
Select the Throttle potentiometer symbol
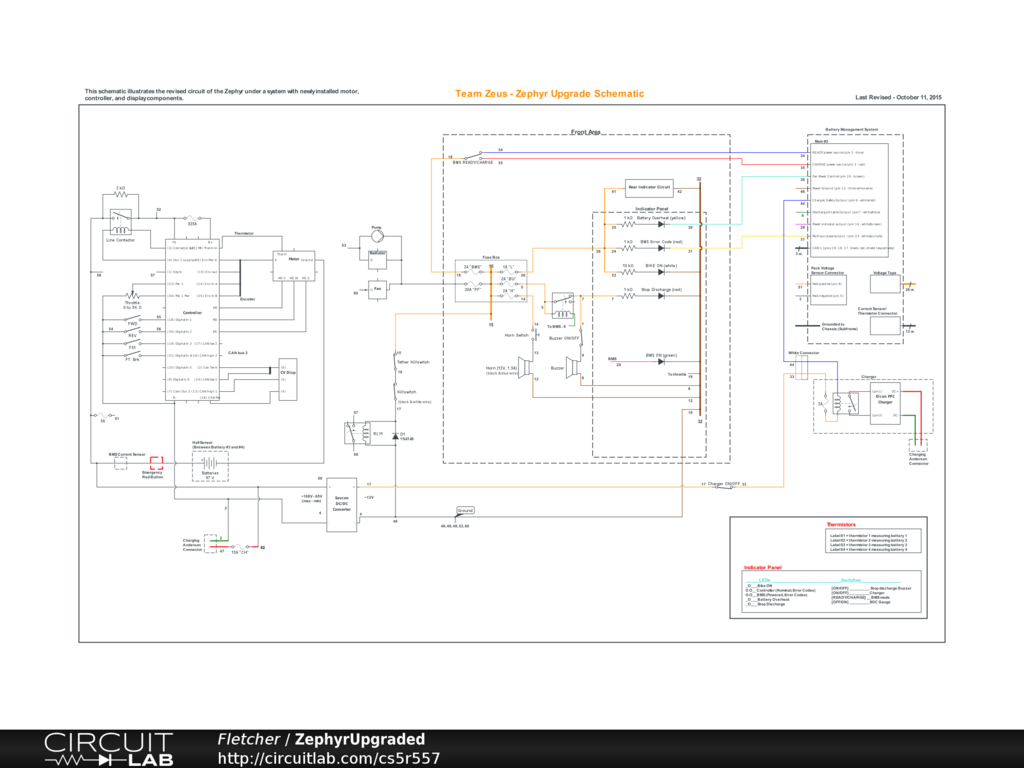132,294
